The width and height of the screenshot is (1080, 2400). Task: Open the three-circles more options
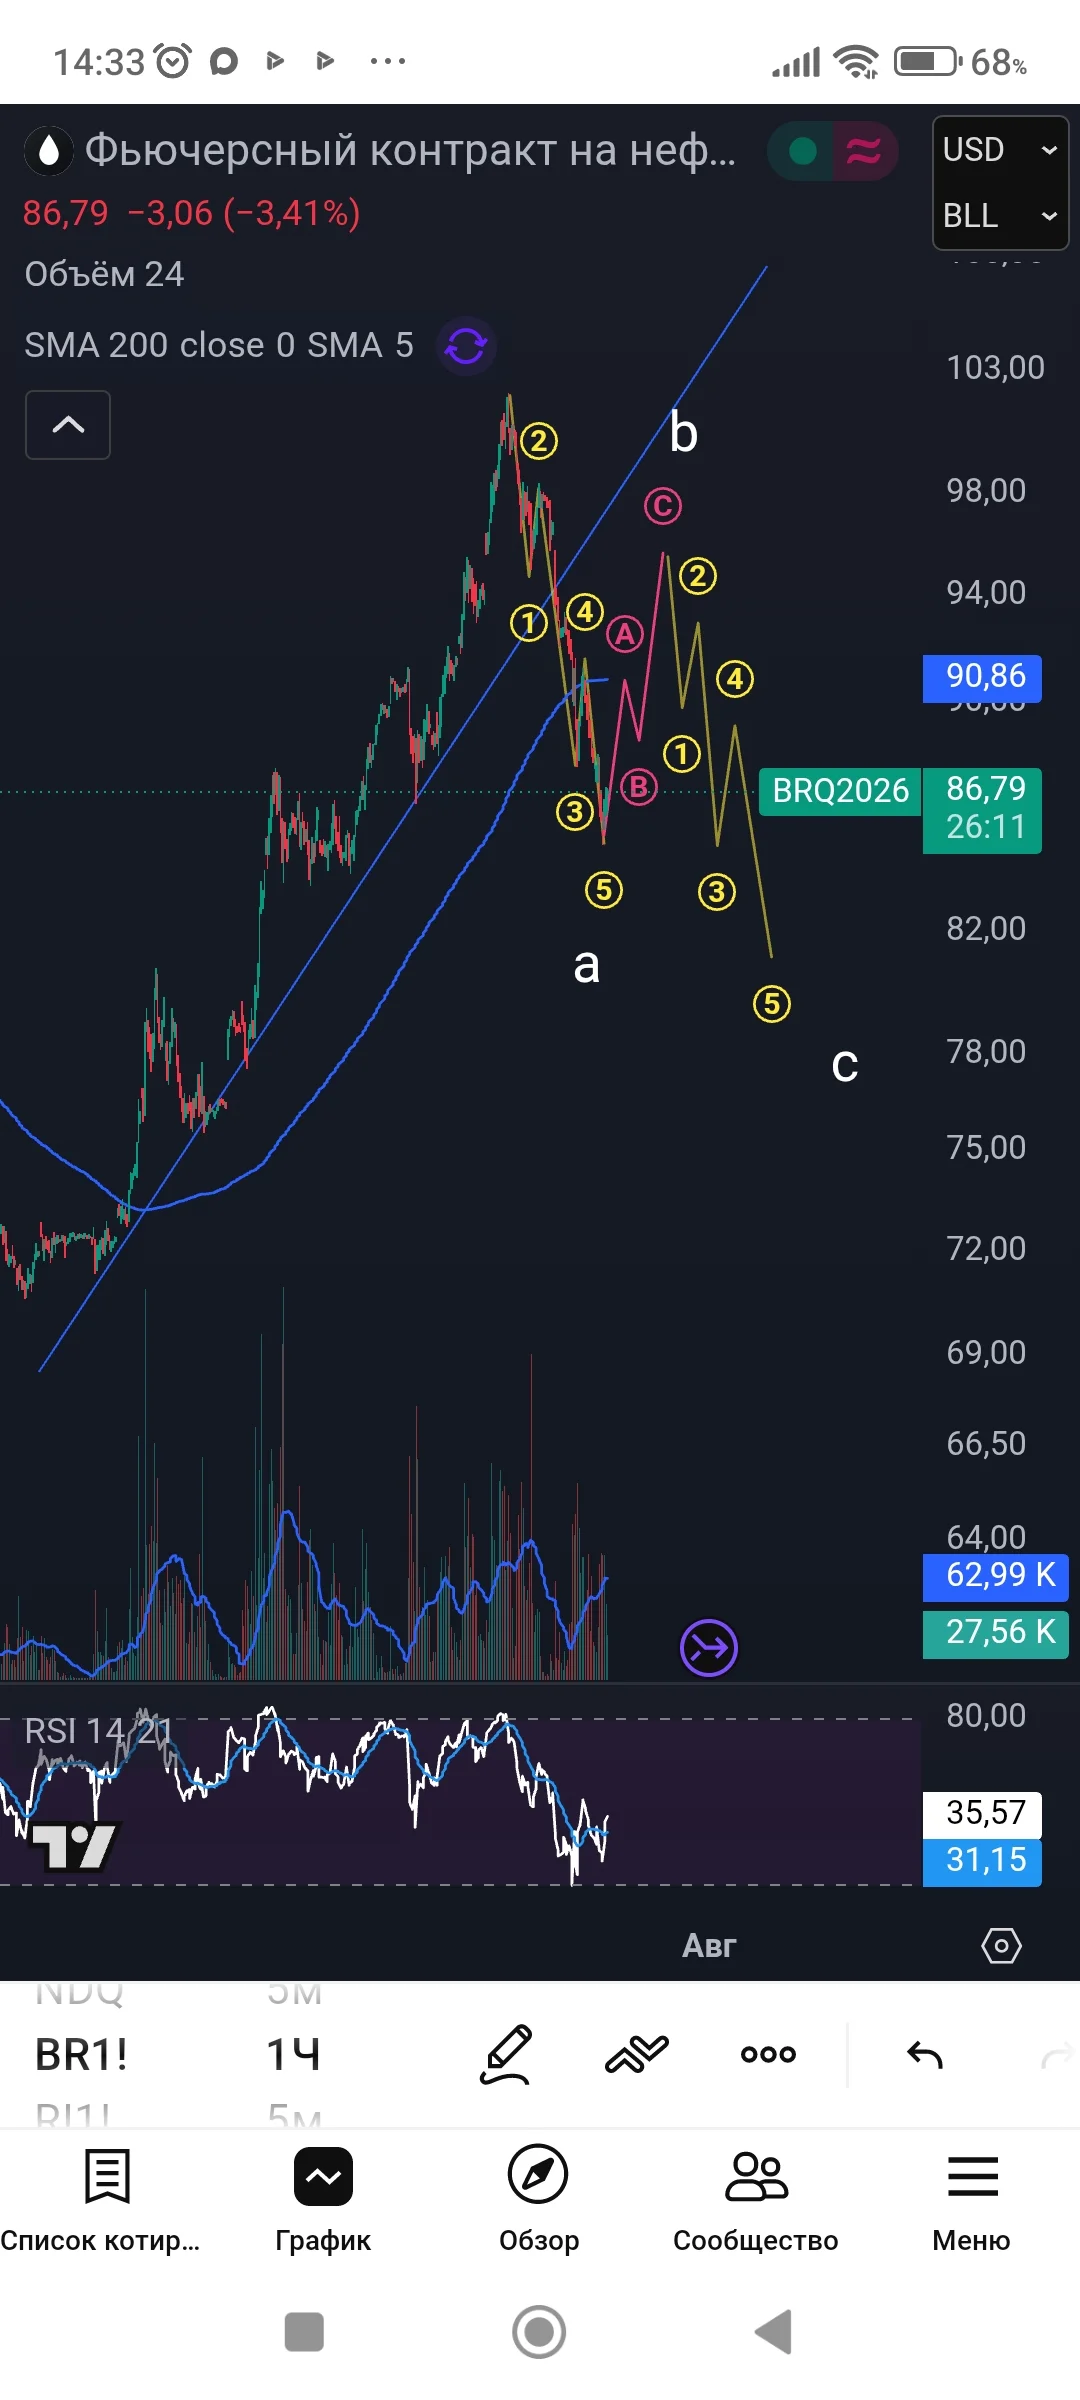(768, 2055)
